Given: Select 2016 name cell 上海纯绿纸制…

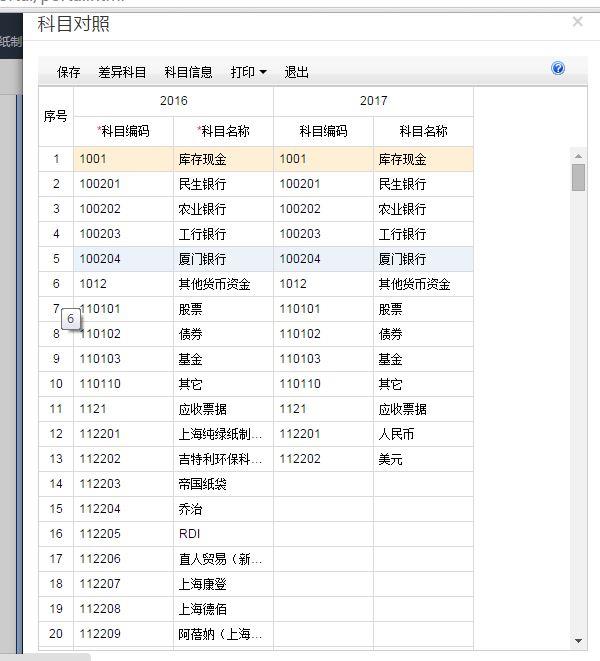Looking at the screenshot, I should pyautogui.click(x=223, y=434).
